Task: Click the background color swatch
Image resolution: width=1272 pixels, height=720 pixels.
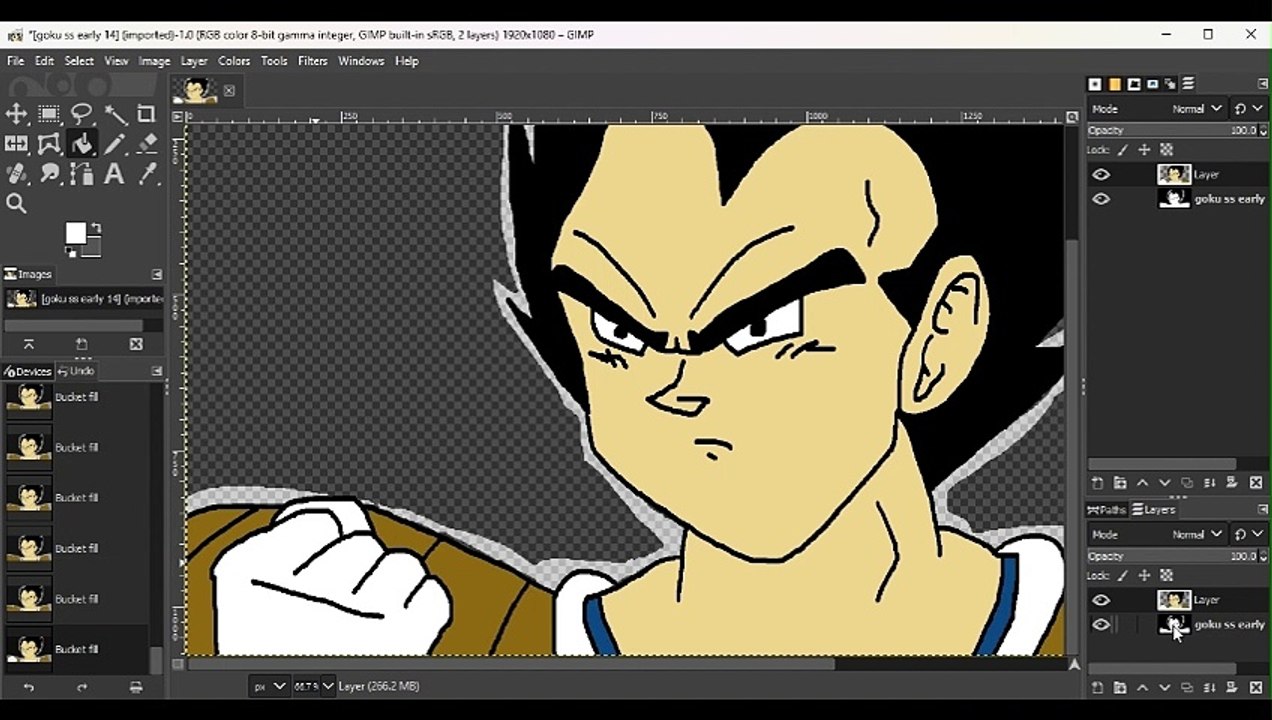Action: (90, 247)
